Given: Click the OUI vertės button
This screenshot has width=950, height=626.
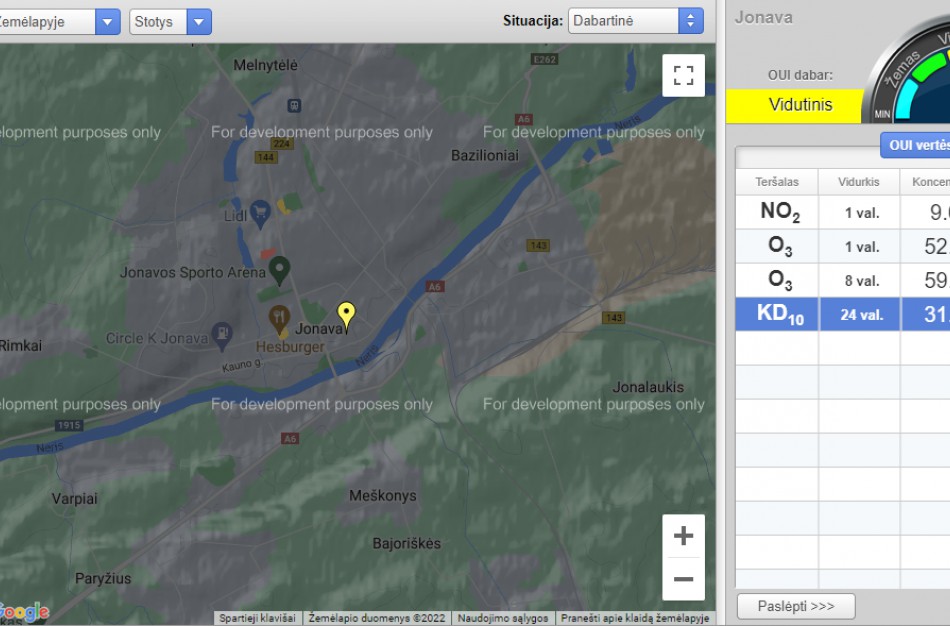Looking at the screenshot, I should pyautogui.click(x=915, y=145).
